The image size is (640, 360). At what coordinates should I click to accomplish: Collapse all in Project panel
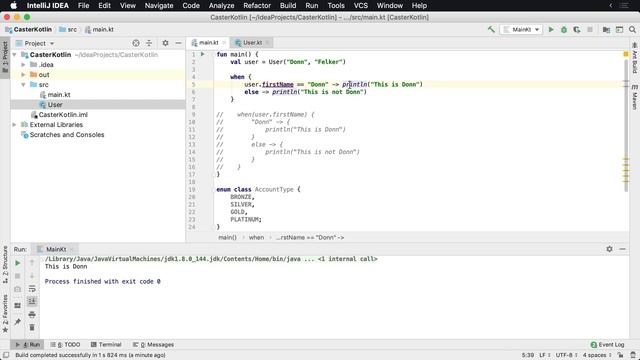coord(149,43)
